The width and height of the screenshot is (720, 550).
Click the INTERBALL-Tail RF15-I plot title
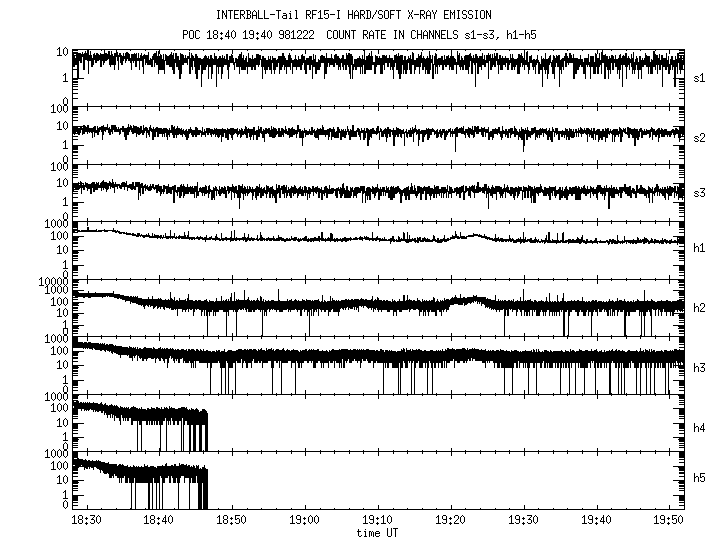click(353, 16)
